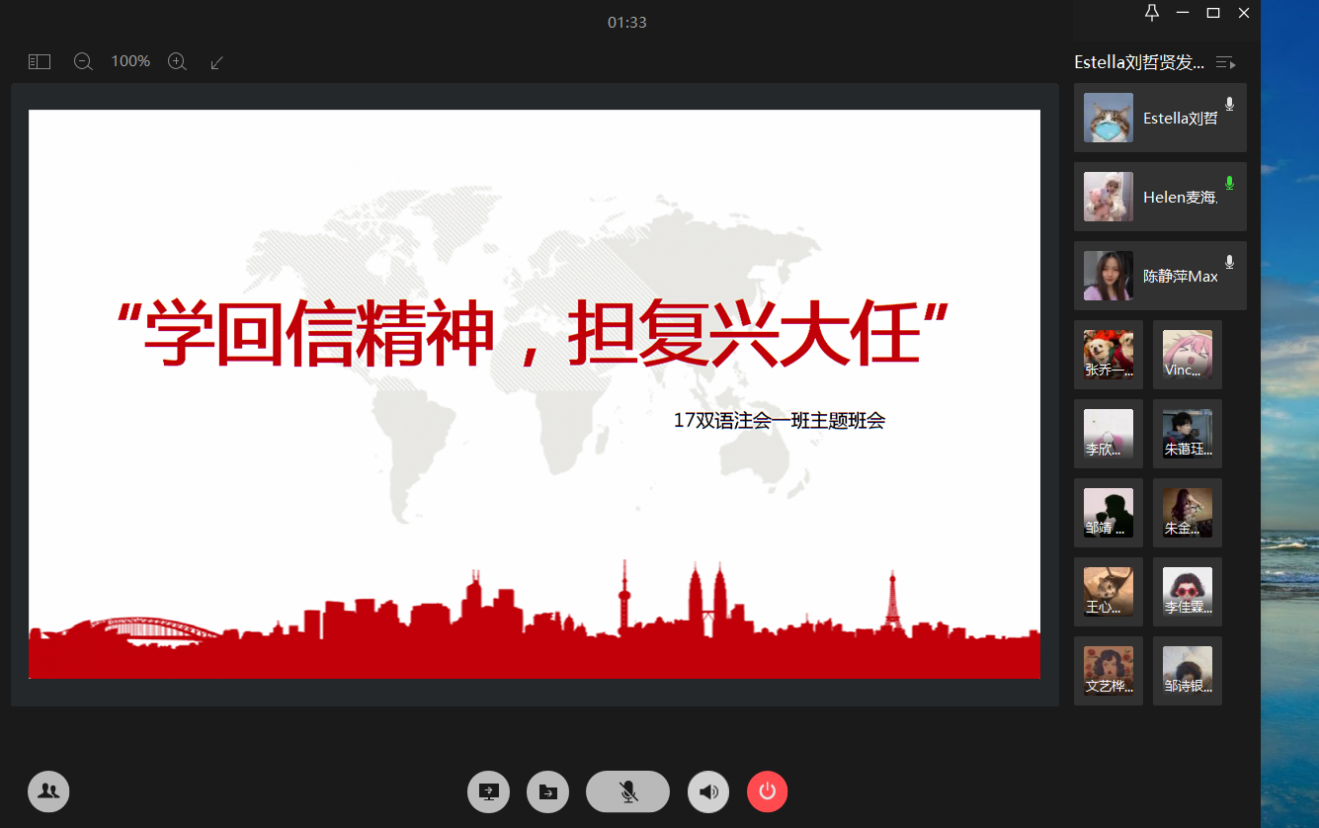Click the Vinc... participant thumbnail
This screenshot has width=1319, height=828.
[x=1187, y=355]
